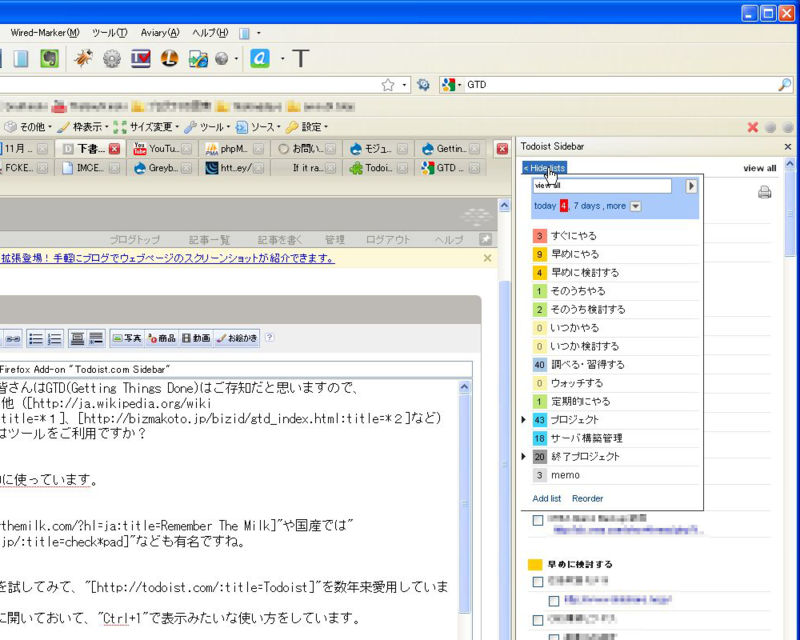800x640 pixels.
Task: Click the pin icon near ヘルプ
Action: tap(485, 239)
